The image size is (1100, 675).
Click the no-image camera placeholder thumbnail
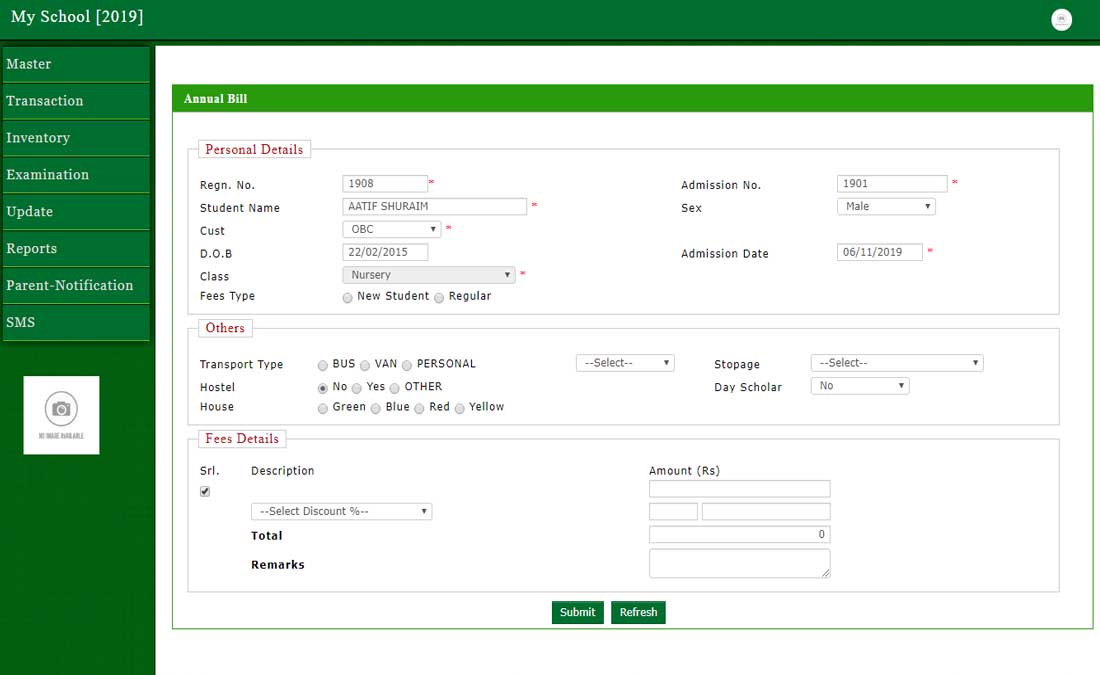[x=61, y=415]
